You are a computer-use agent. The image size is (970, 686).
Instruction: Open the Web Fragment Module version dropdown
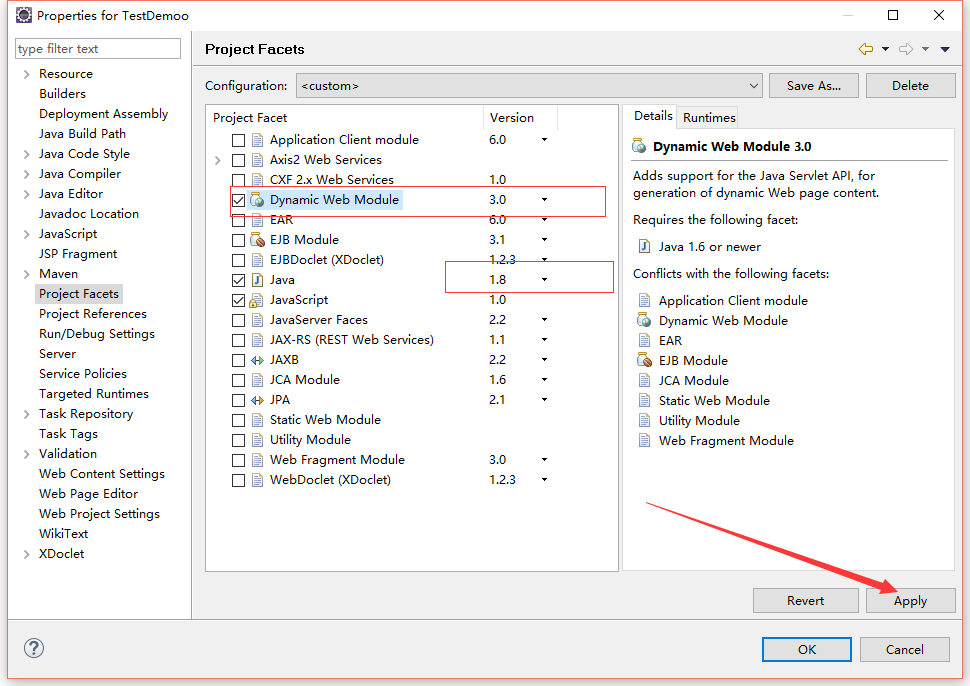[x=544, y=460]
